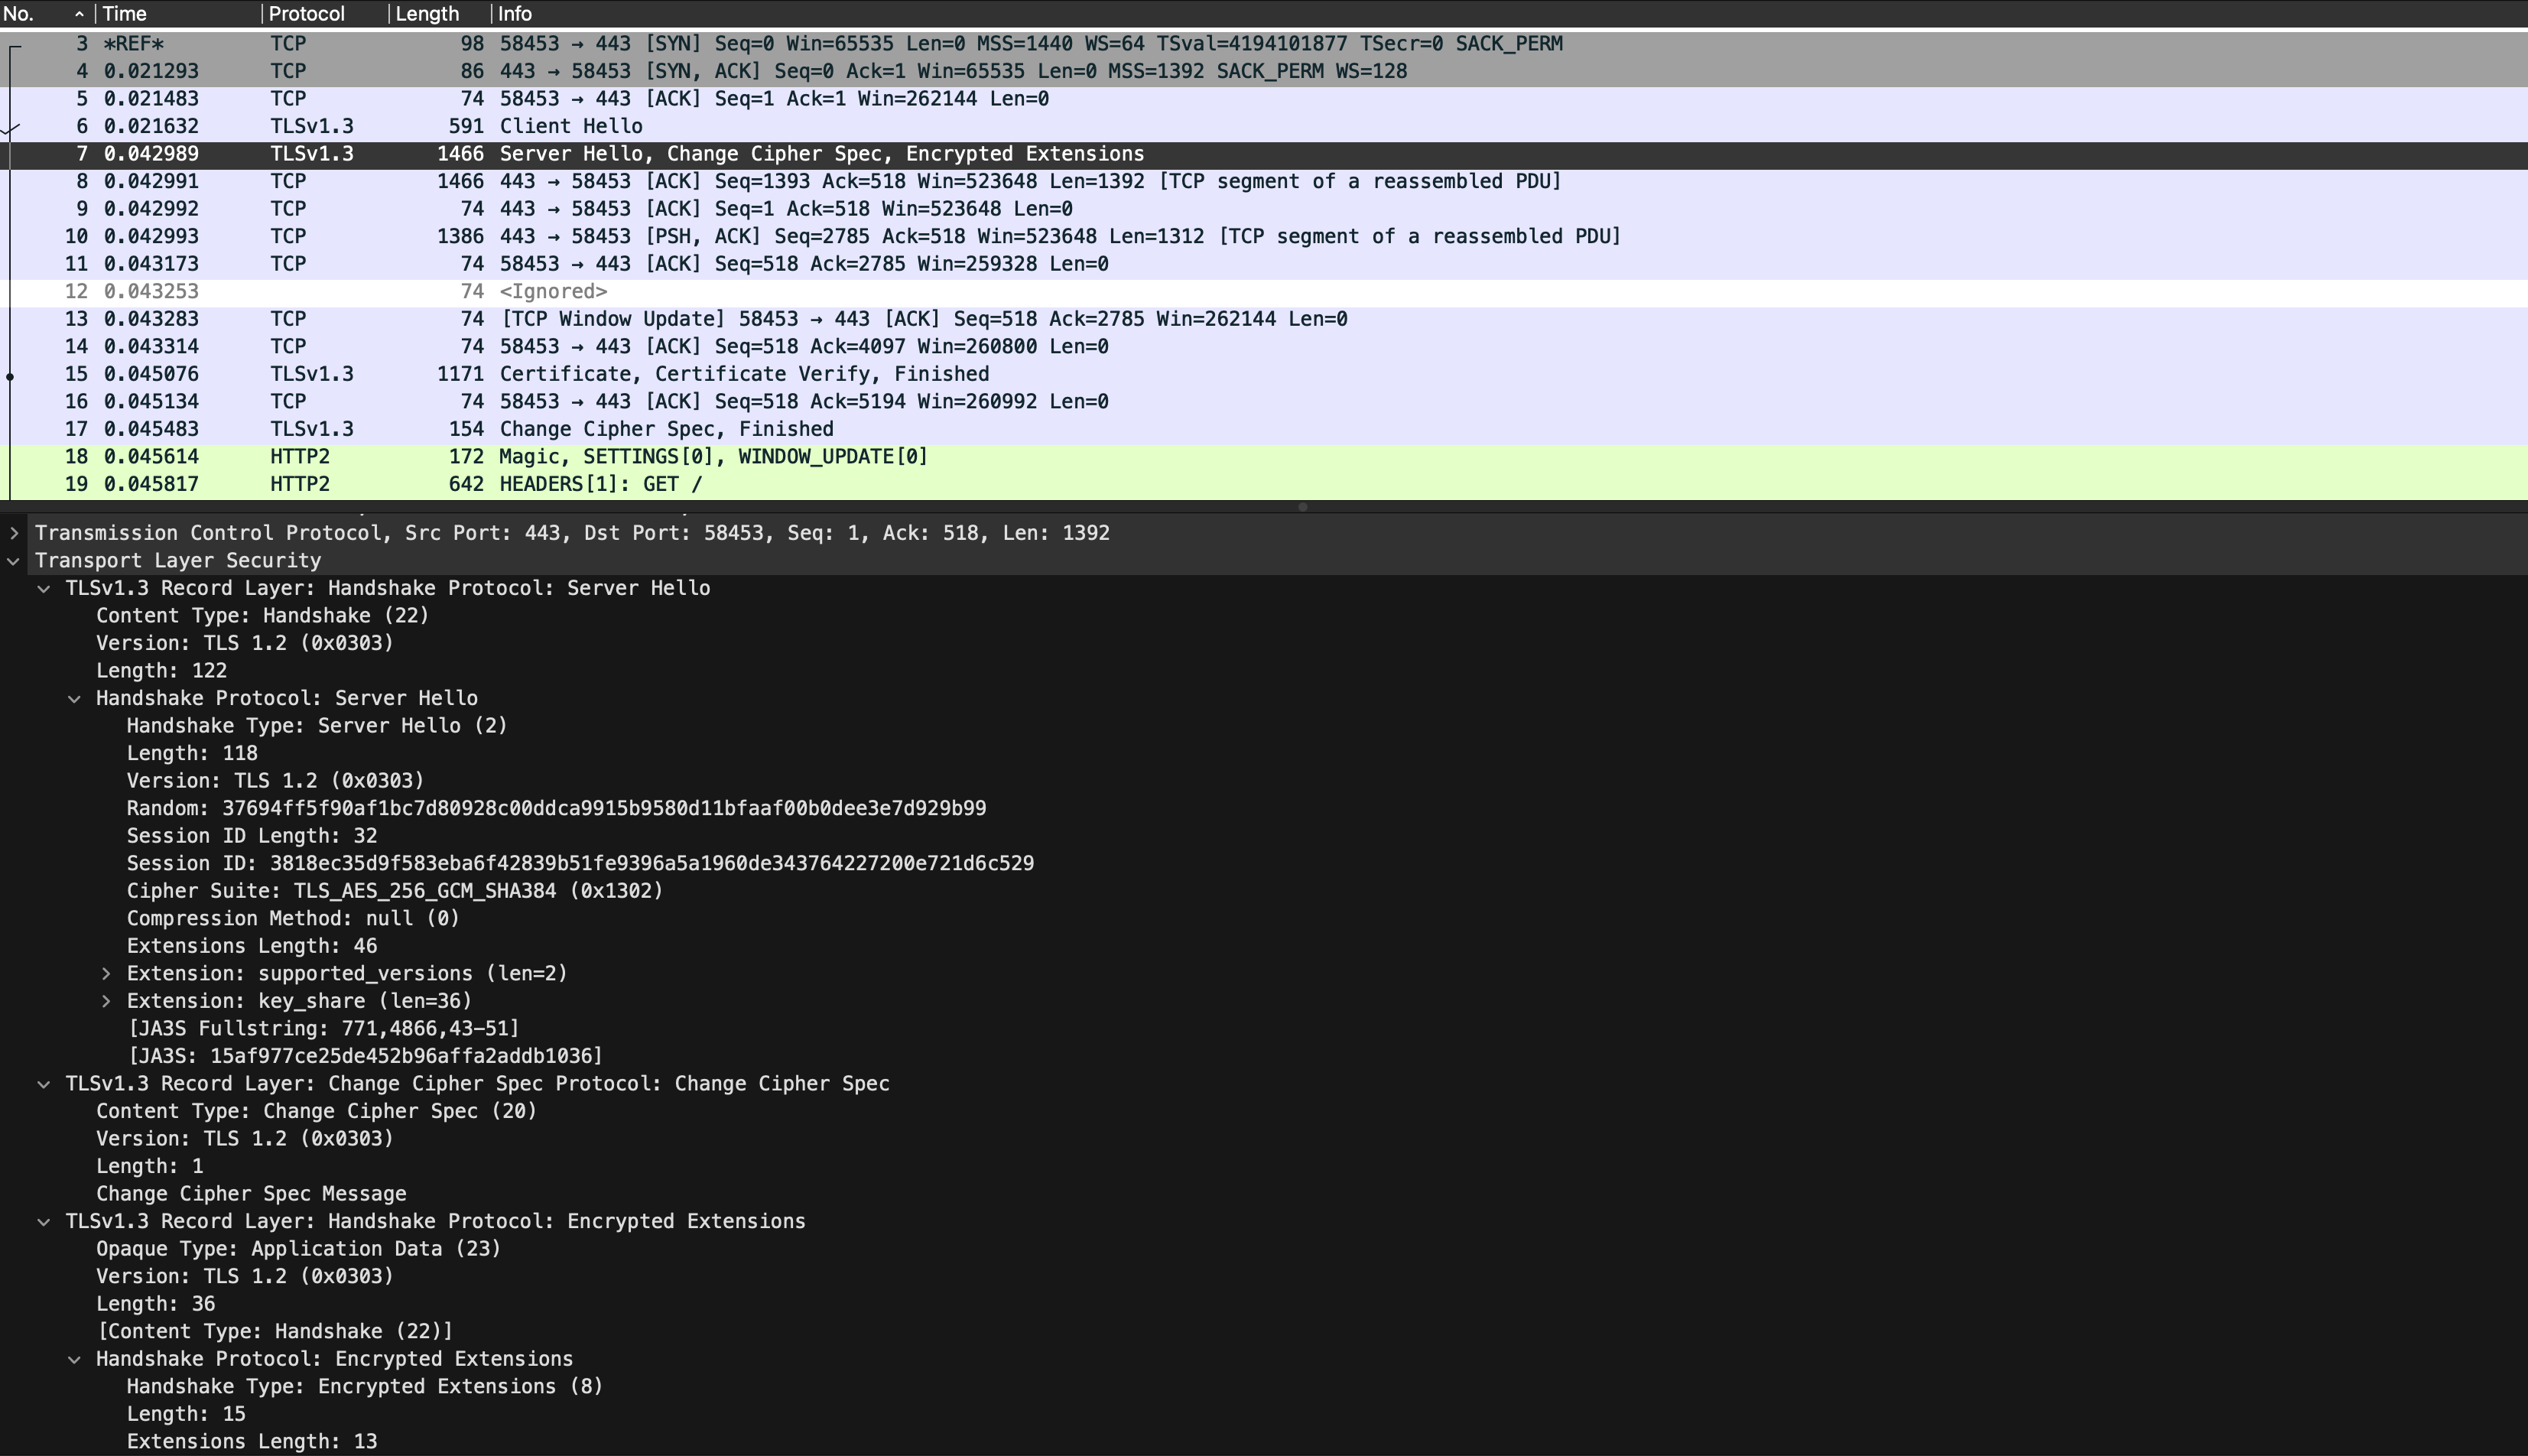Collapse Handshake Protocol: Server Hello node

point(74,699)
